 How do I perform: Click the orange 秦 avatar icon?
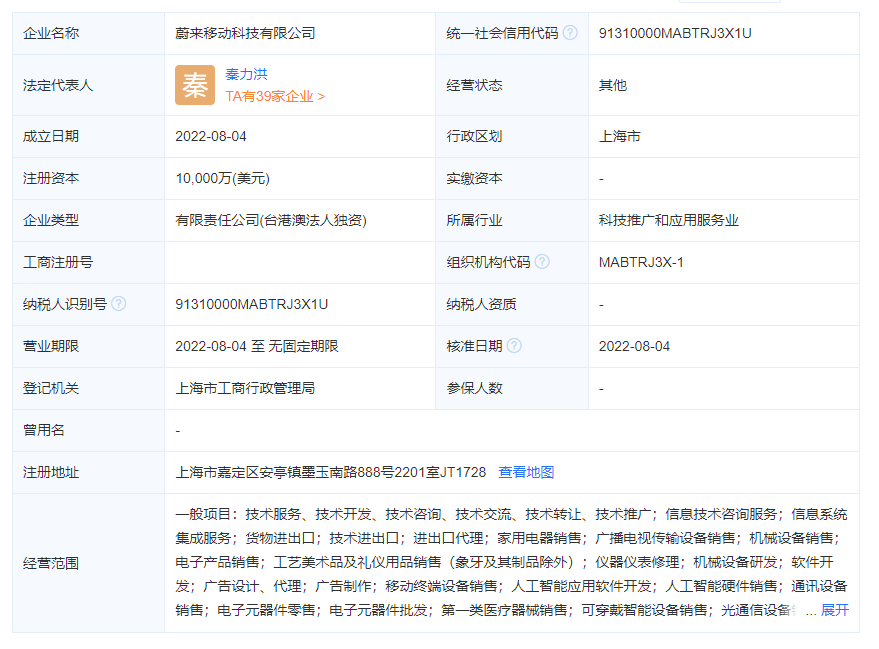(x=195, y=85)
